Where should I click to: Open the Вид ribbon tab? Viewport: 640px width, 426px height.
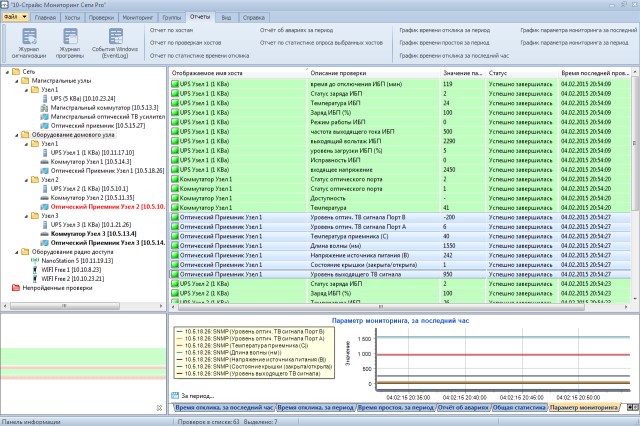226,18
